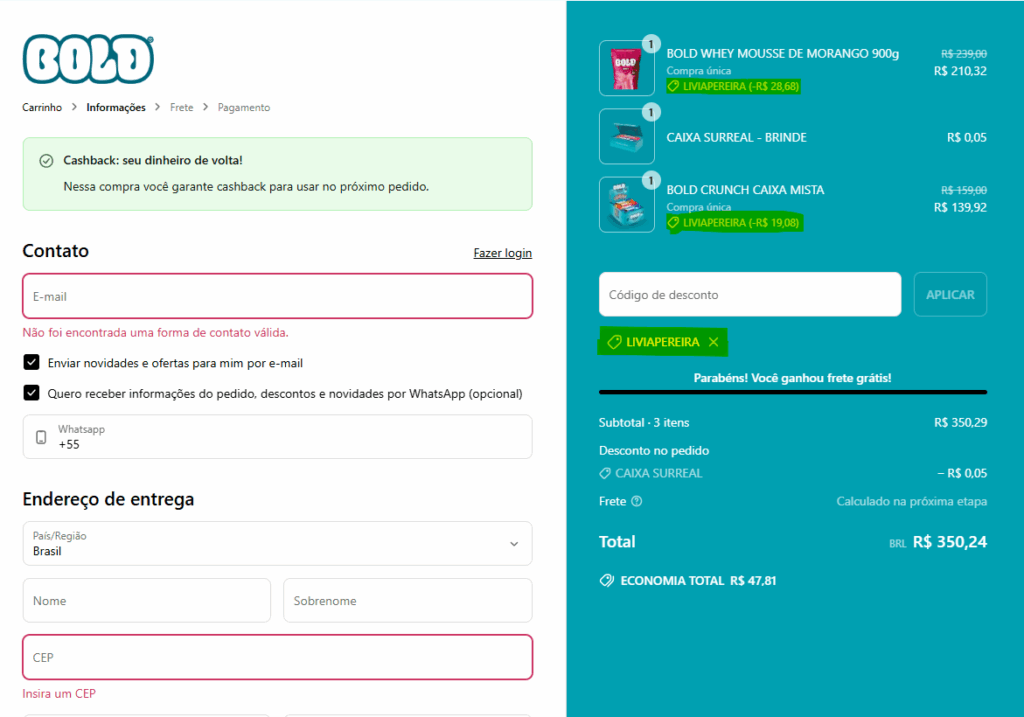Image resolution: width=1024 pixels, height=717 pixels.
Task: Click the Economia Total tag icon
Action: click(x=606, y=580)
